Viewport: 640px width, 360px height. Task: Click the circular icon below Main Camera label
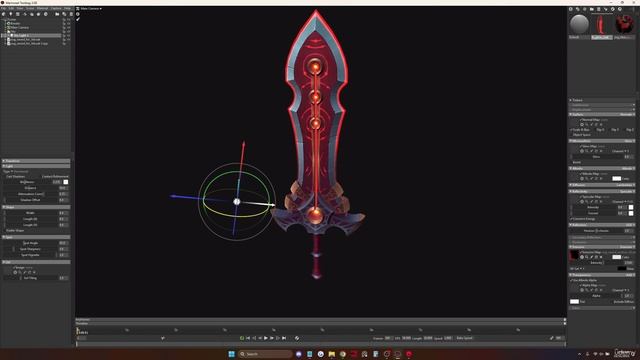[x=78, y=14]
